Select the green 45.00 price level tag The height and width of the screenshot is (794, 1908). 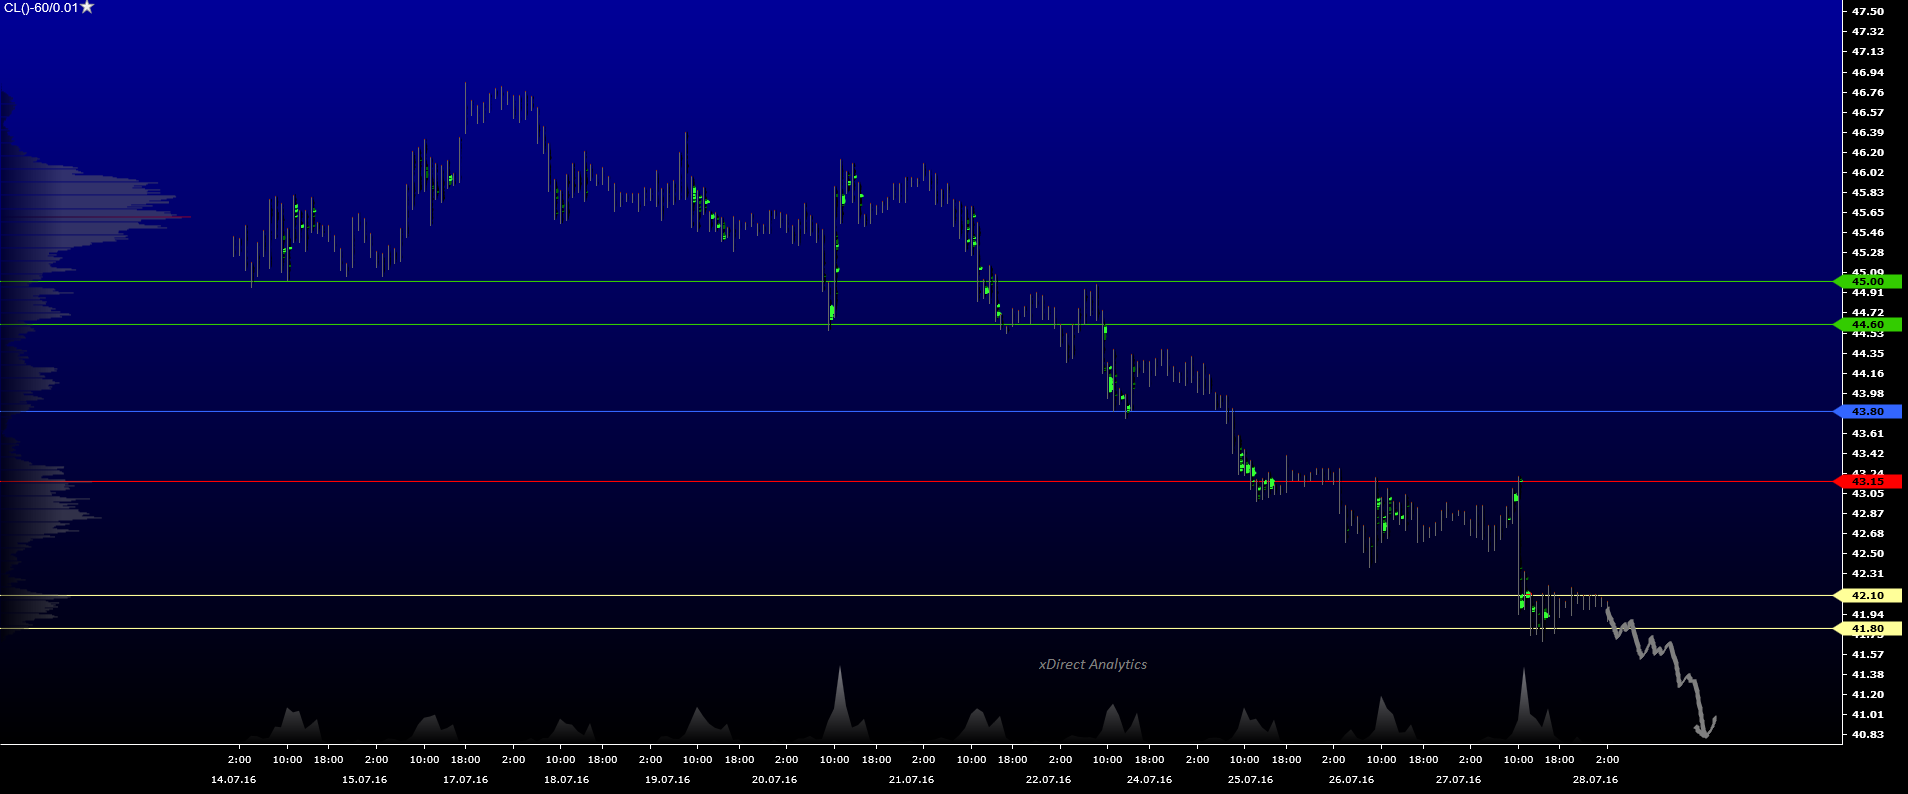coord(1867,282)
